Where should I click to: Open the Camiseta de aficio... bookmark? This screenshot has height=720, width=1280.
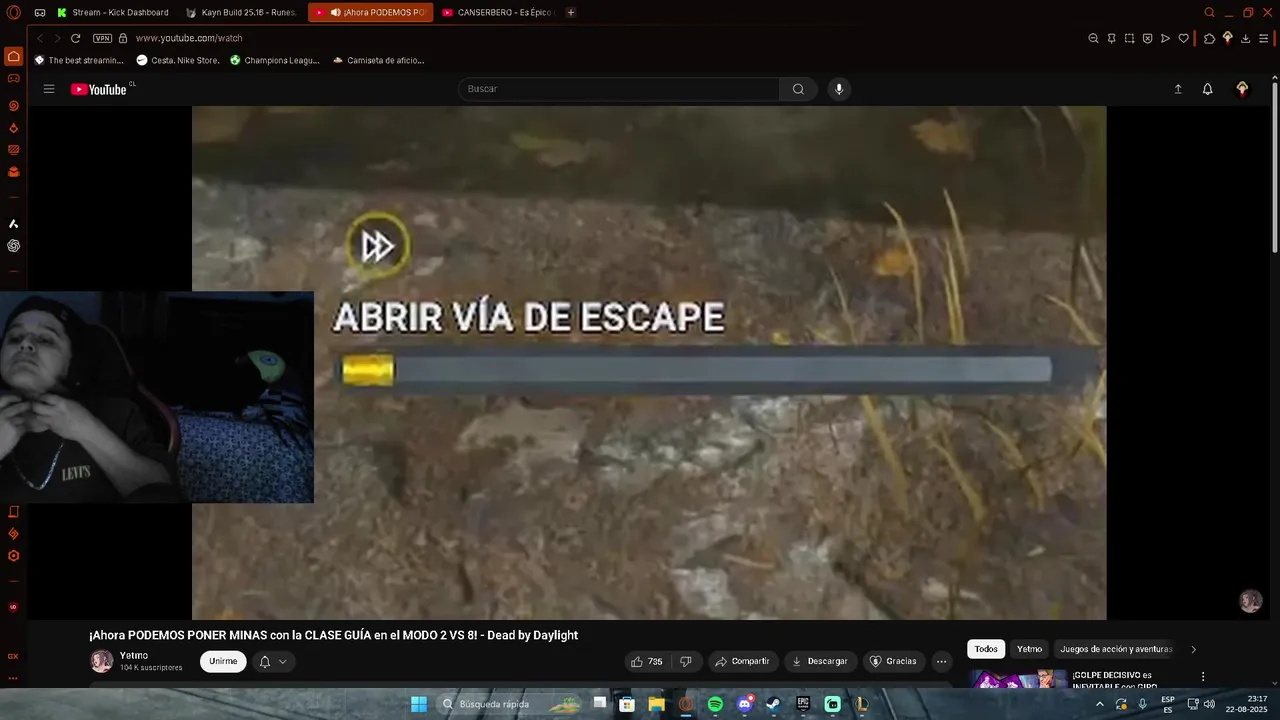[x=378, y=60]
